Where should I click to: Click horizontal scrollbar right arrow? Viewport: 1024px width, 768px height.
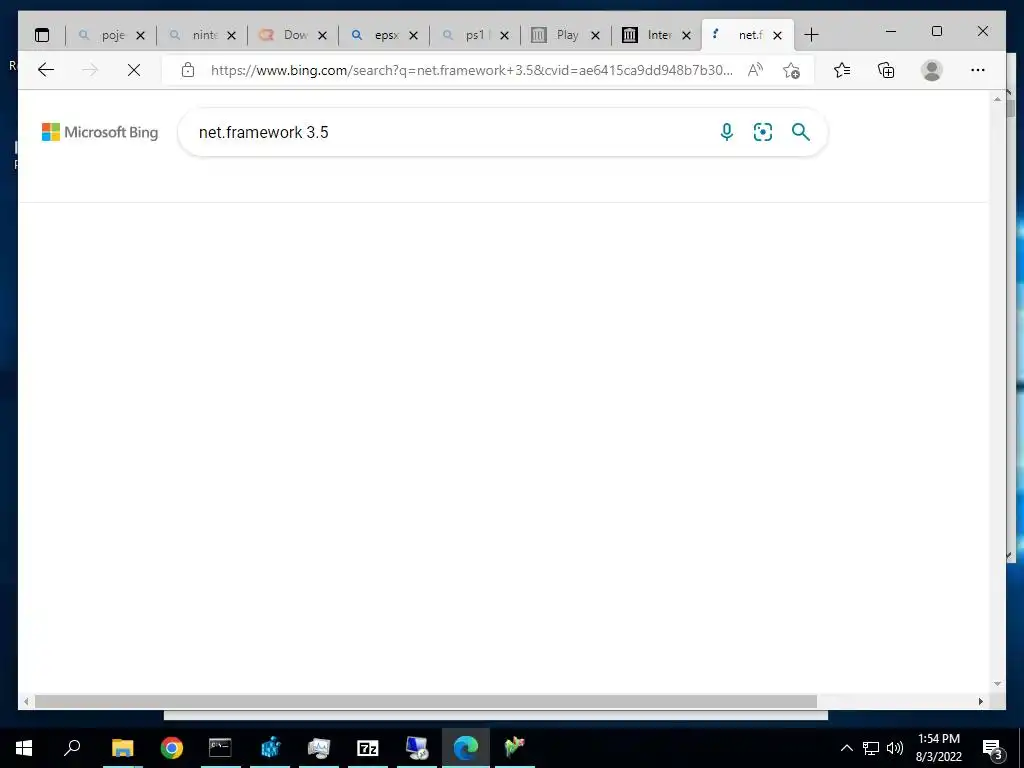(981, 701)
